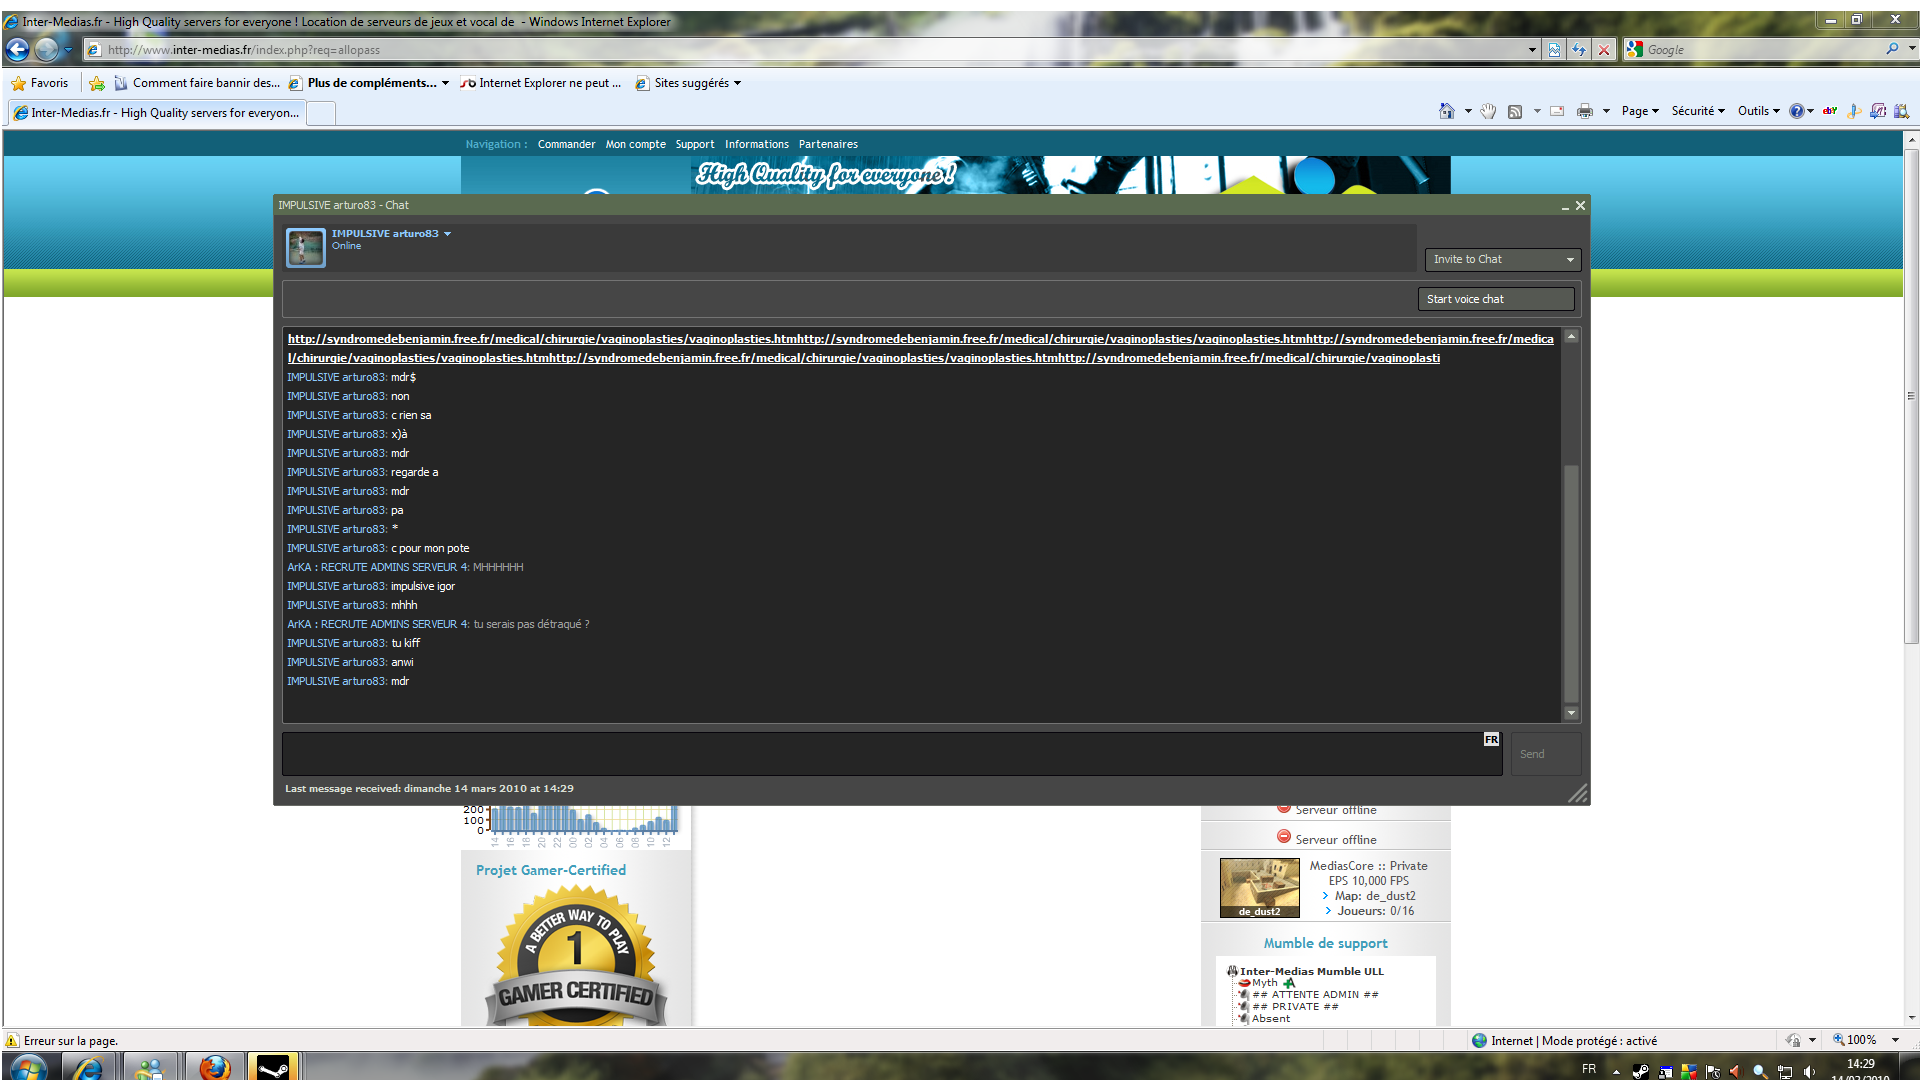Click the Send button in chat
The width and height of the screenshot is (1920, 1080).
[x=1546, y=754]
